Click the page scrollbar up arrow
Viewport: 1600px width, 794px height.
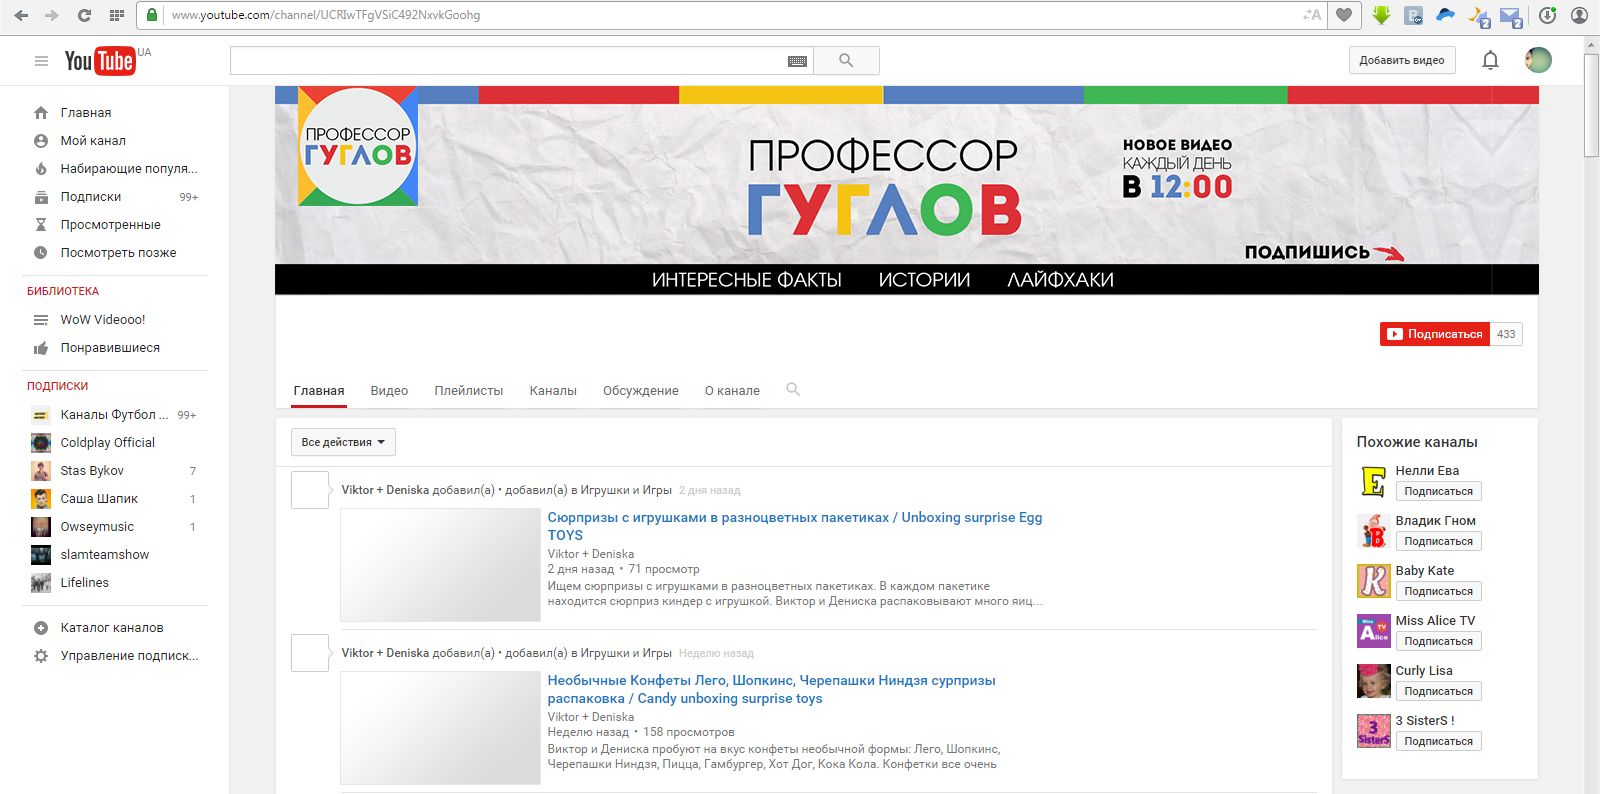click(1592, 45)
